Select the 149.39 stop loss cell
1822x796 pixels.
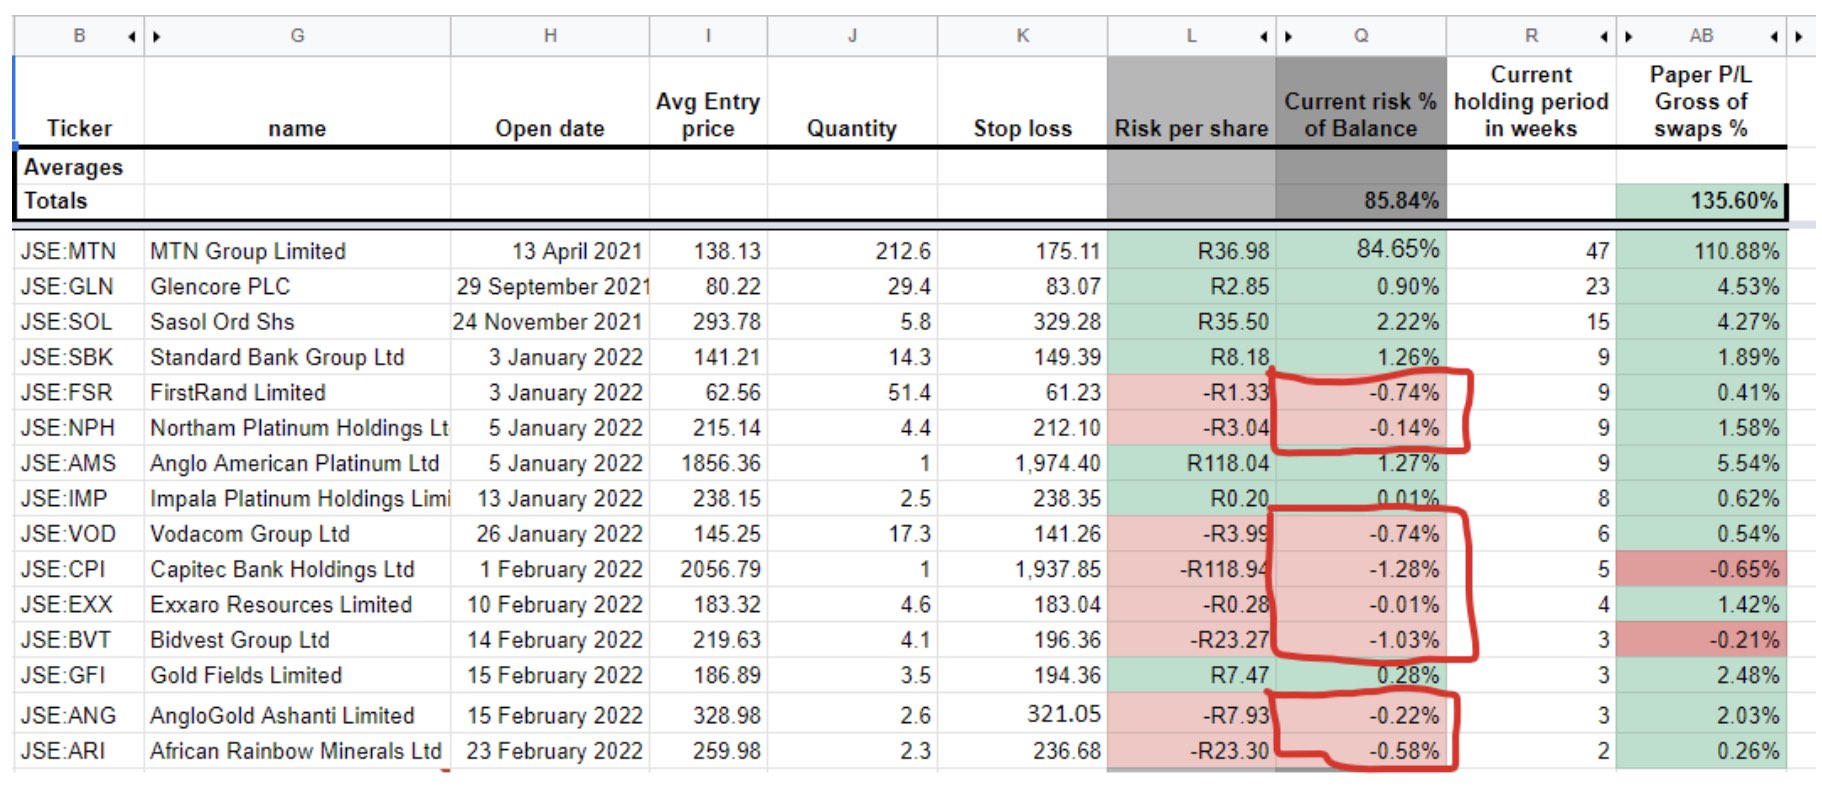pos(1022,357)
